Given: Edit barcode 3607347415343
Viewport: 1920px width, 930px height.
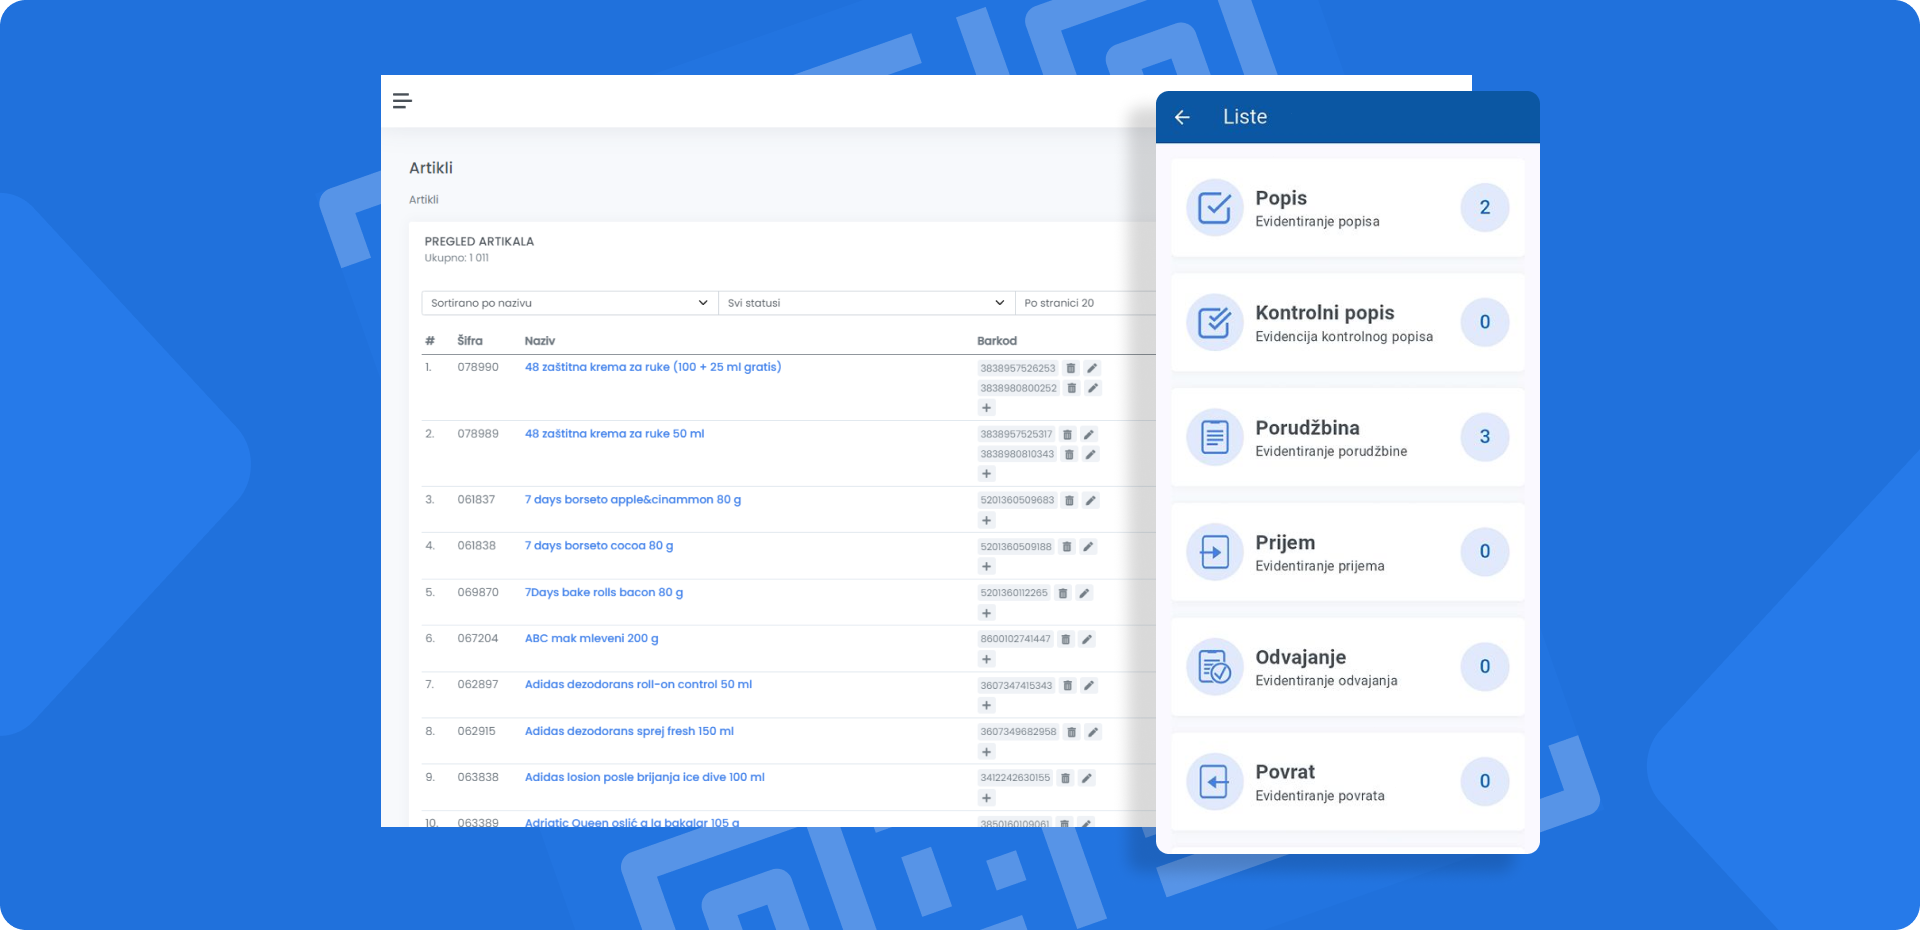Looking at the screenshot, I should click(x=1089, y=686).
